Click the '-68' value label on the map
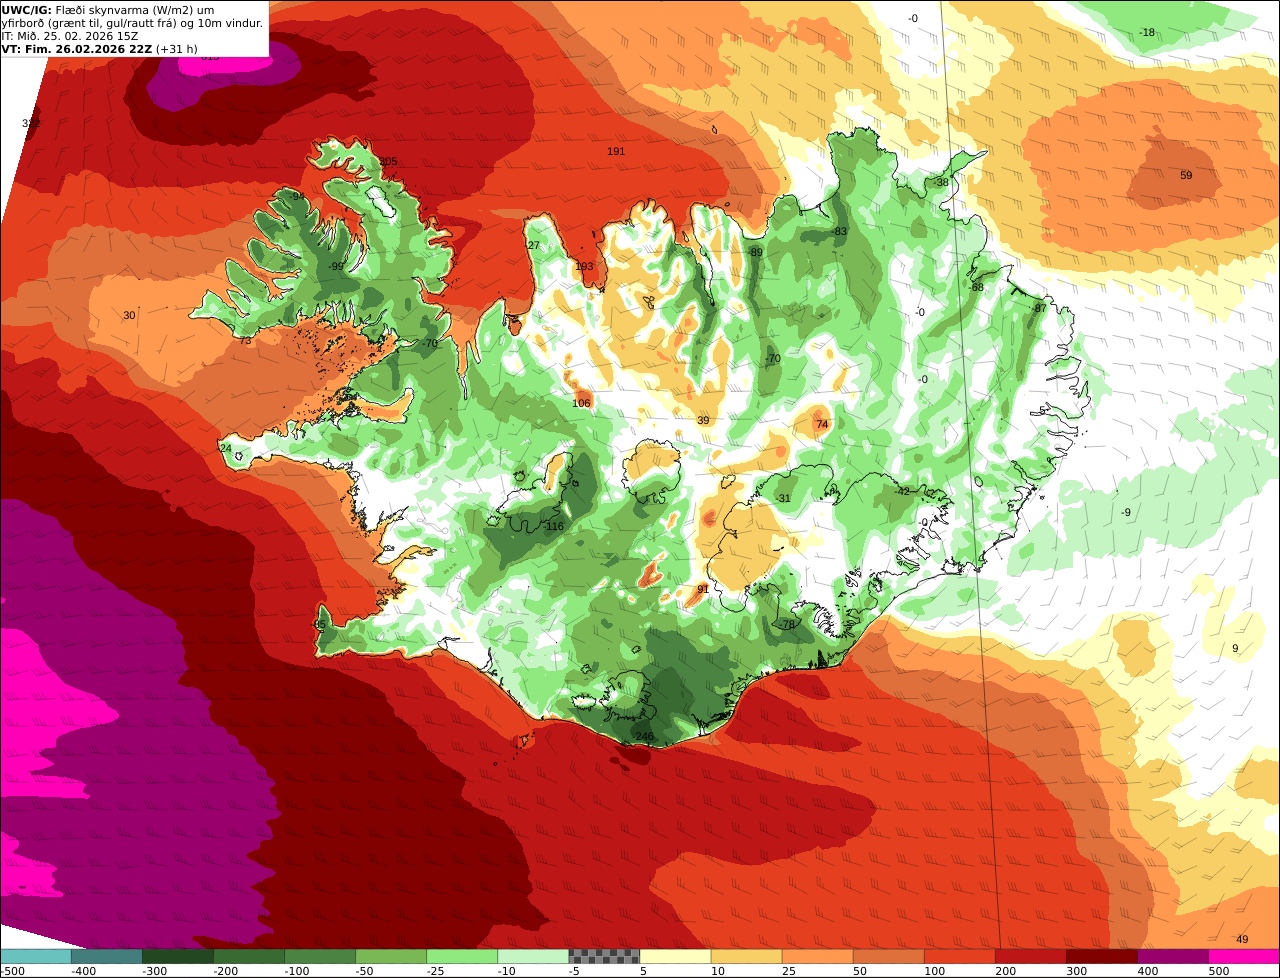The height and width of the screenshot is (978, 1280). (x=976, y=287)
